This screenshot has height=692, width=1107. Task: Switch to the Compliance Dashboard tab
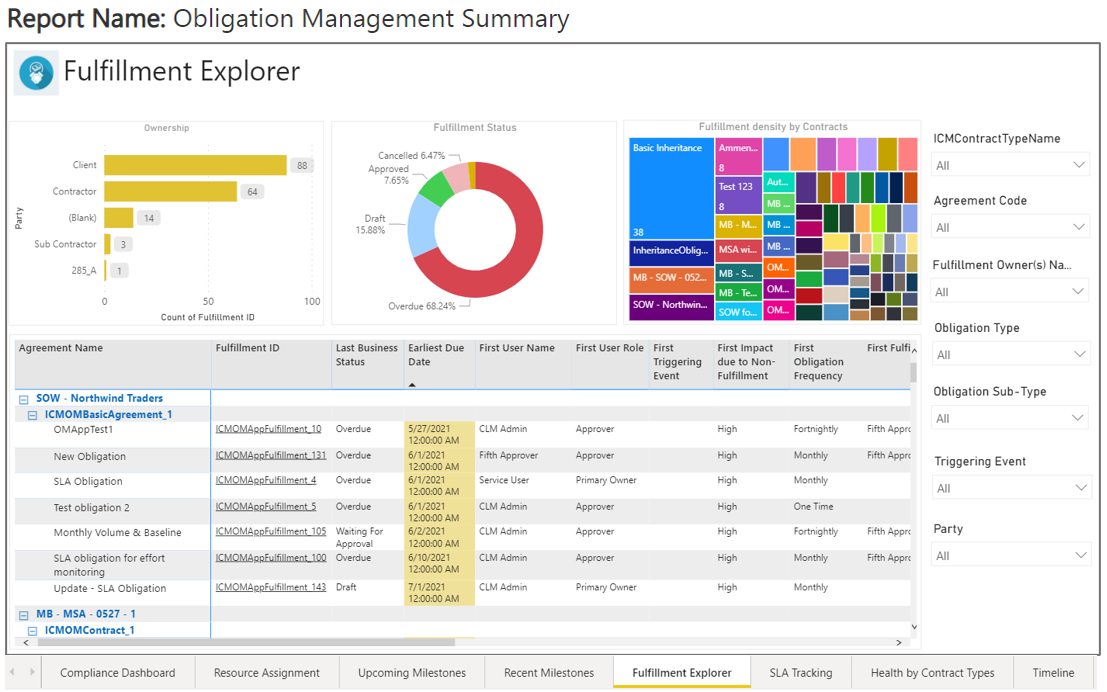point(117,673)
